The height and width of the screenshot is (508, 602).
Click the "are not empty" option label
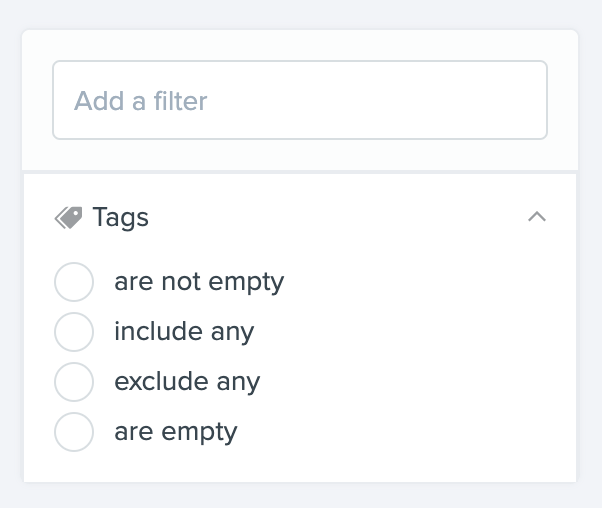[199, 282]
